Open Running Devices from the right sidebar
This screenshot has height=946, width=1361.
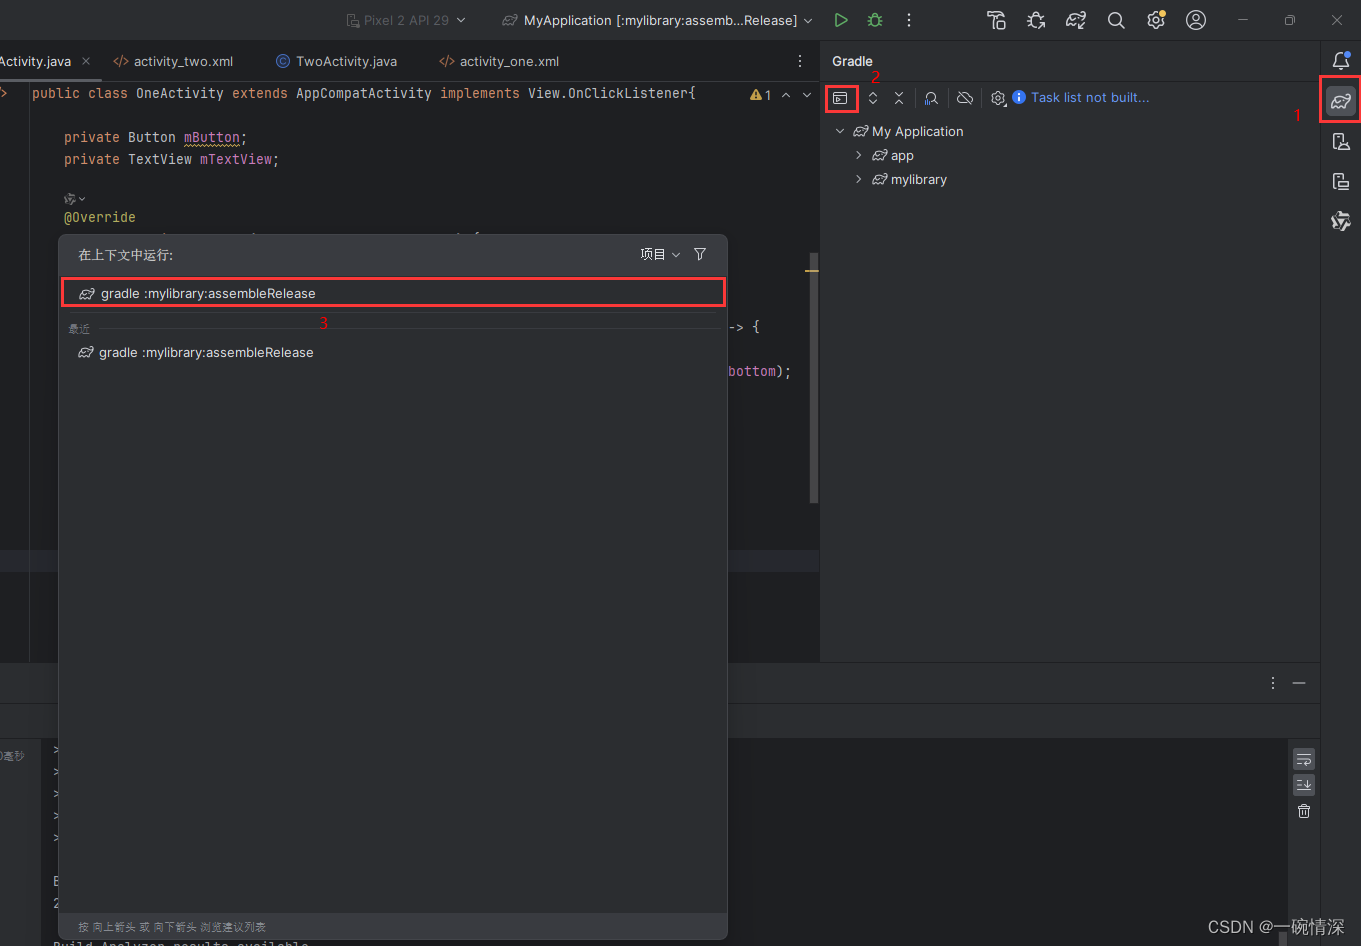[x=1341, y=181]
